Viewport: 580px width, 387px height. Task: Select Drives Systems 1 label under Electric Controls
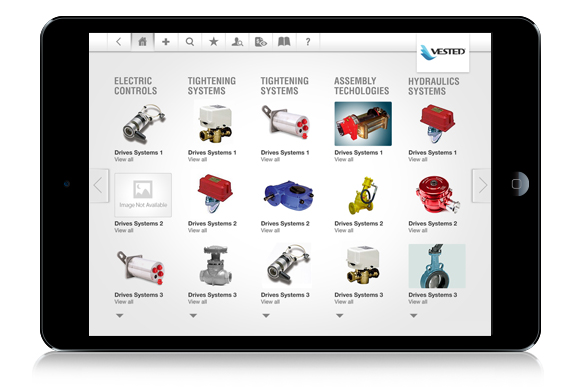coord(138,152)
